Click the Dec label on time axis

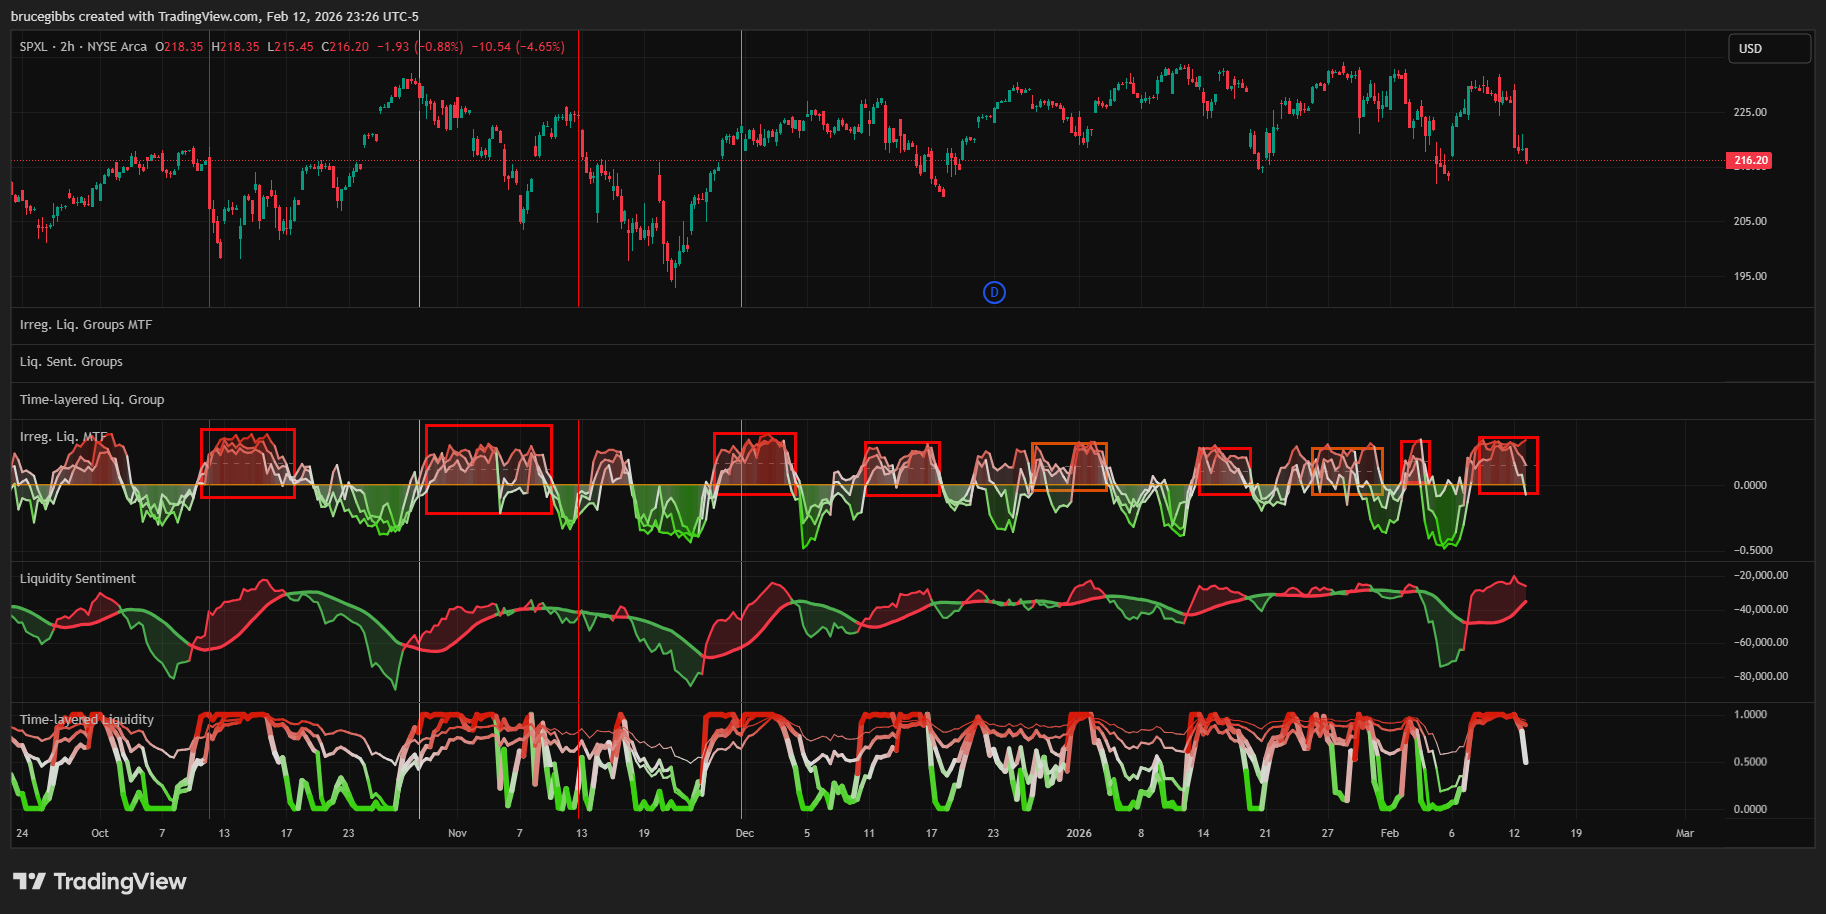click(x=745, y=833)
